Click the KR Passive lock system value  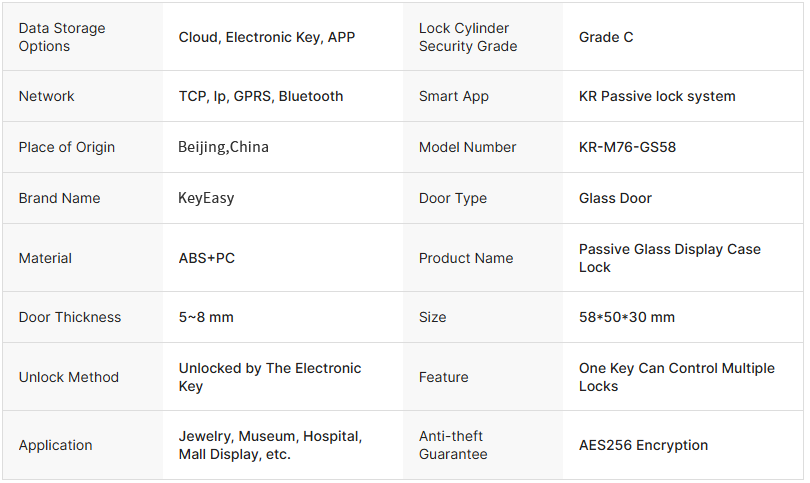656,96
